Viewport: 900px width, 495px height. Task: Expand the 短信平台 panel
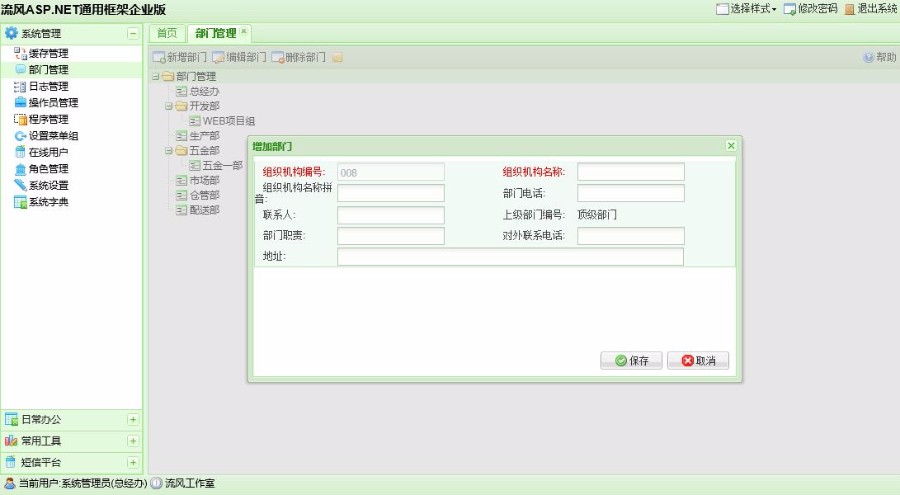tap(133, 462)
